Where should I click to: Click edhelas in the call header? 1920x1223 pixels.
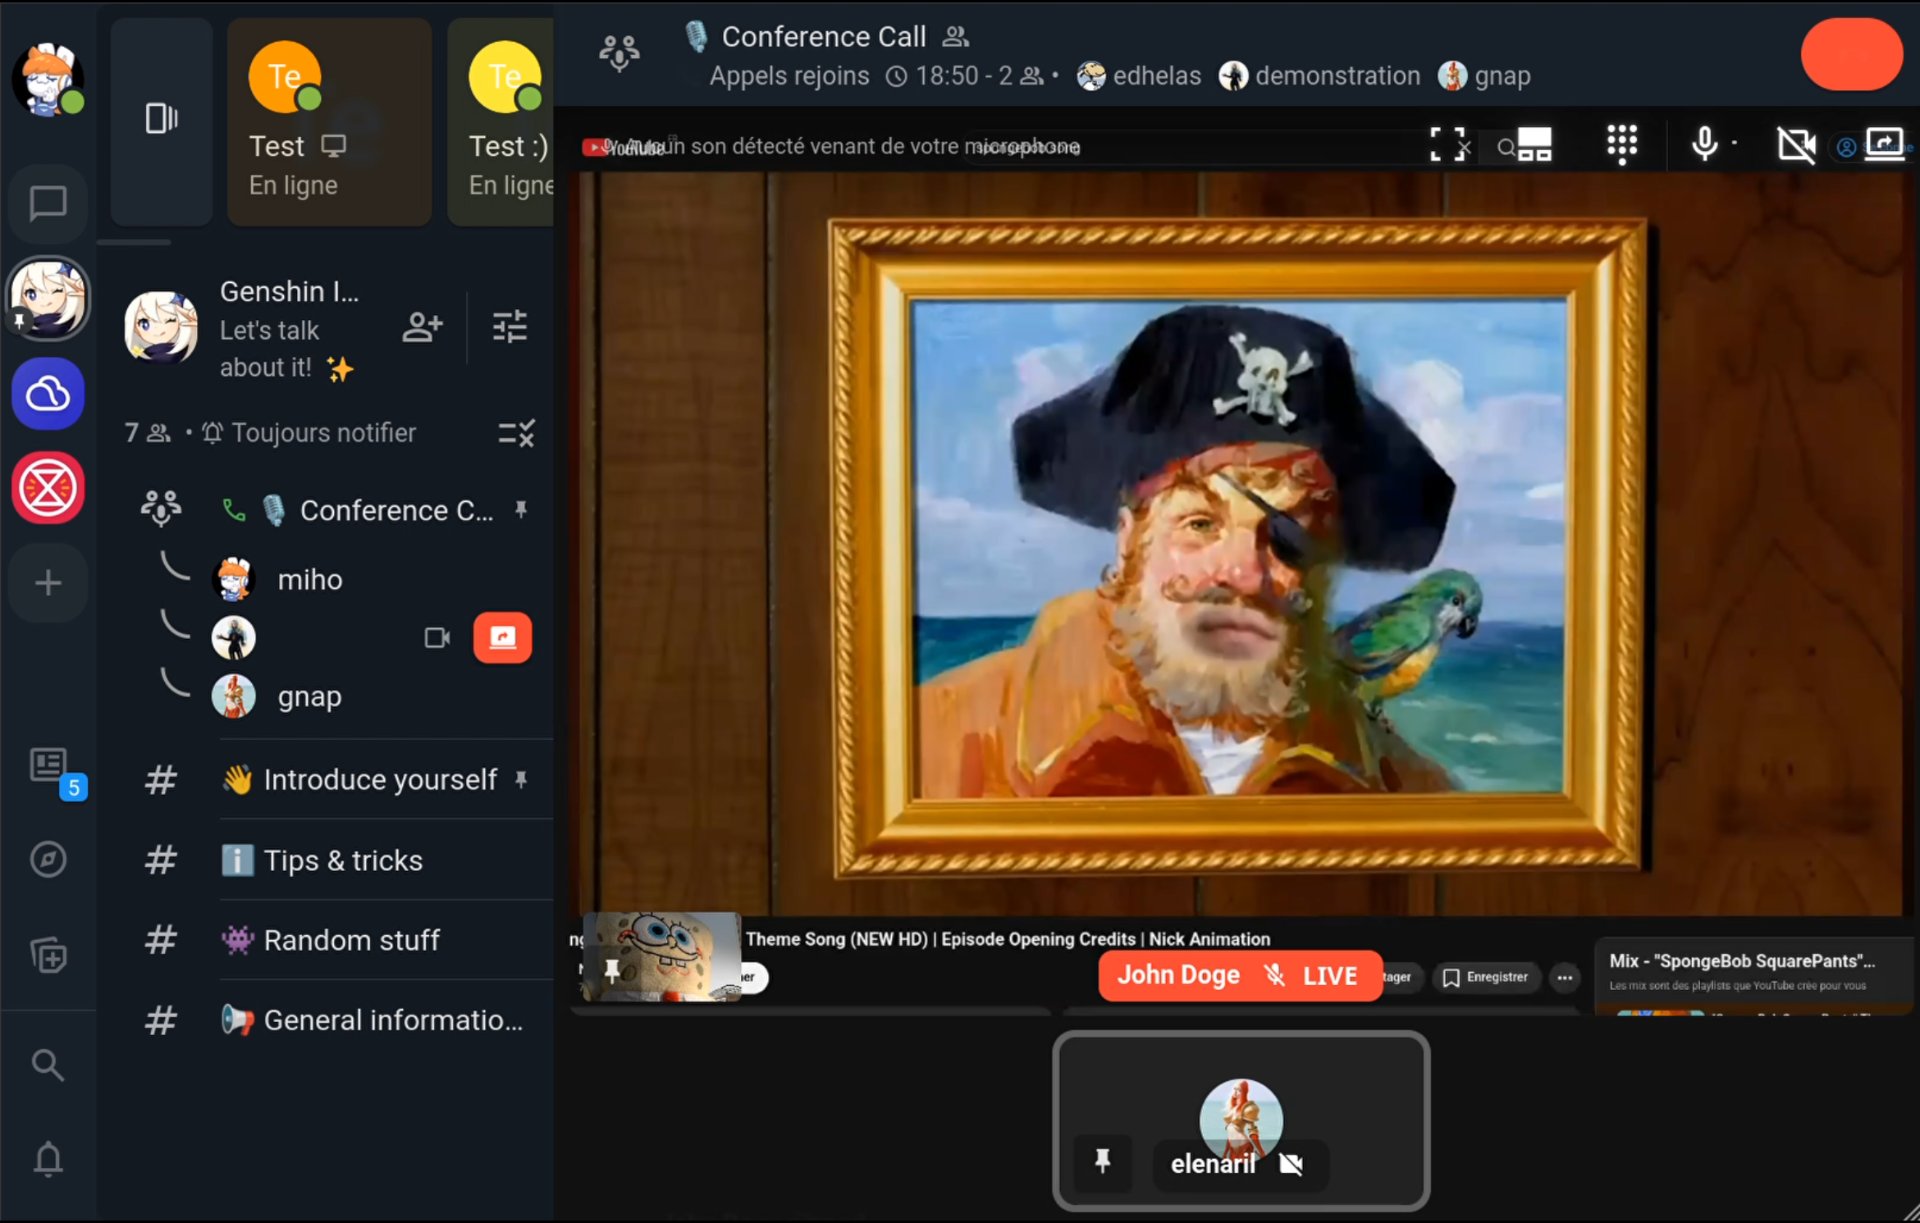[1139, 76]
